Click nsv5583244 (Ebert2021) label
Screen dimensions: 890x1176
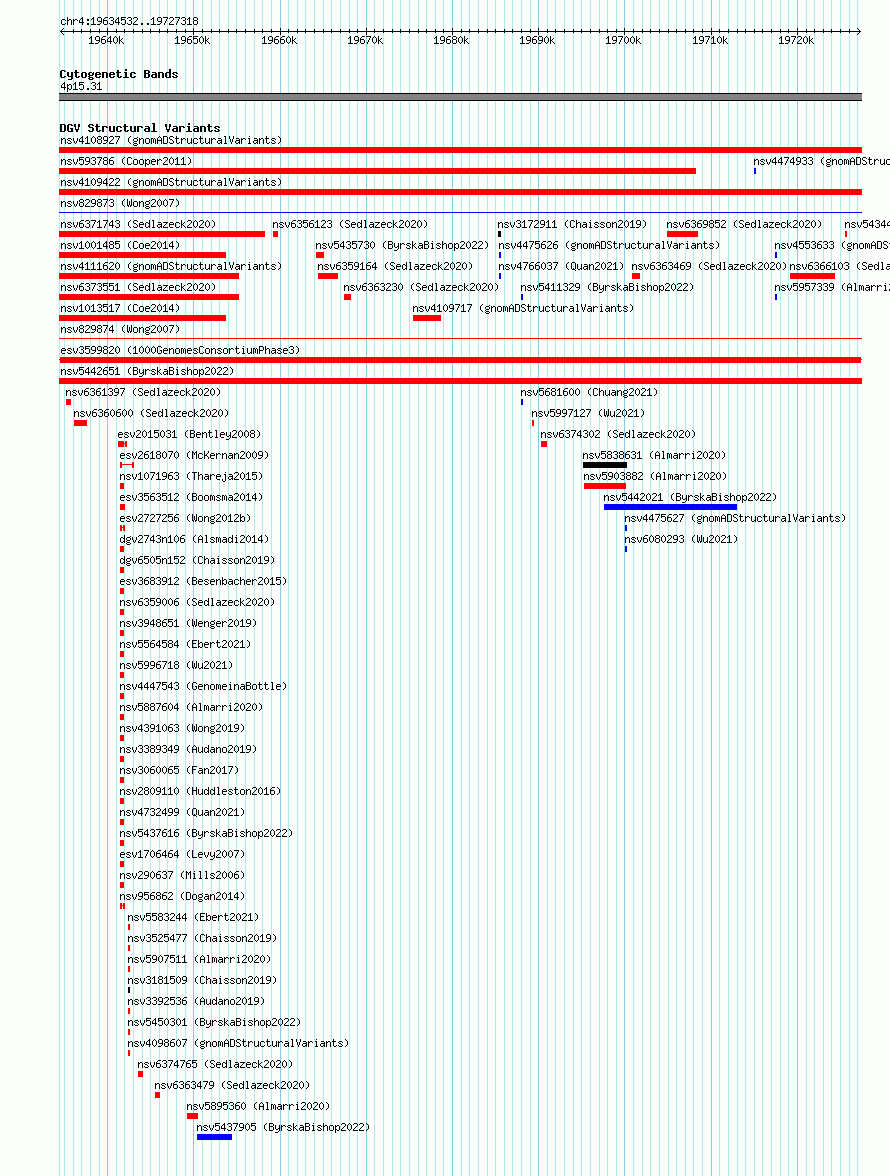pos(193,917)
